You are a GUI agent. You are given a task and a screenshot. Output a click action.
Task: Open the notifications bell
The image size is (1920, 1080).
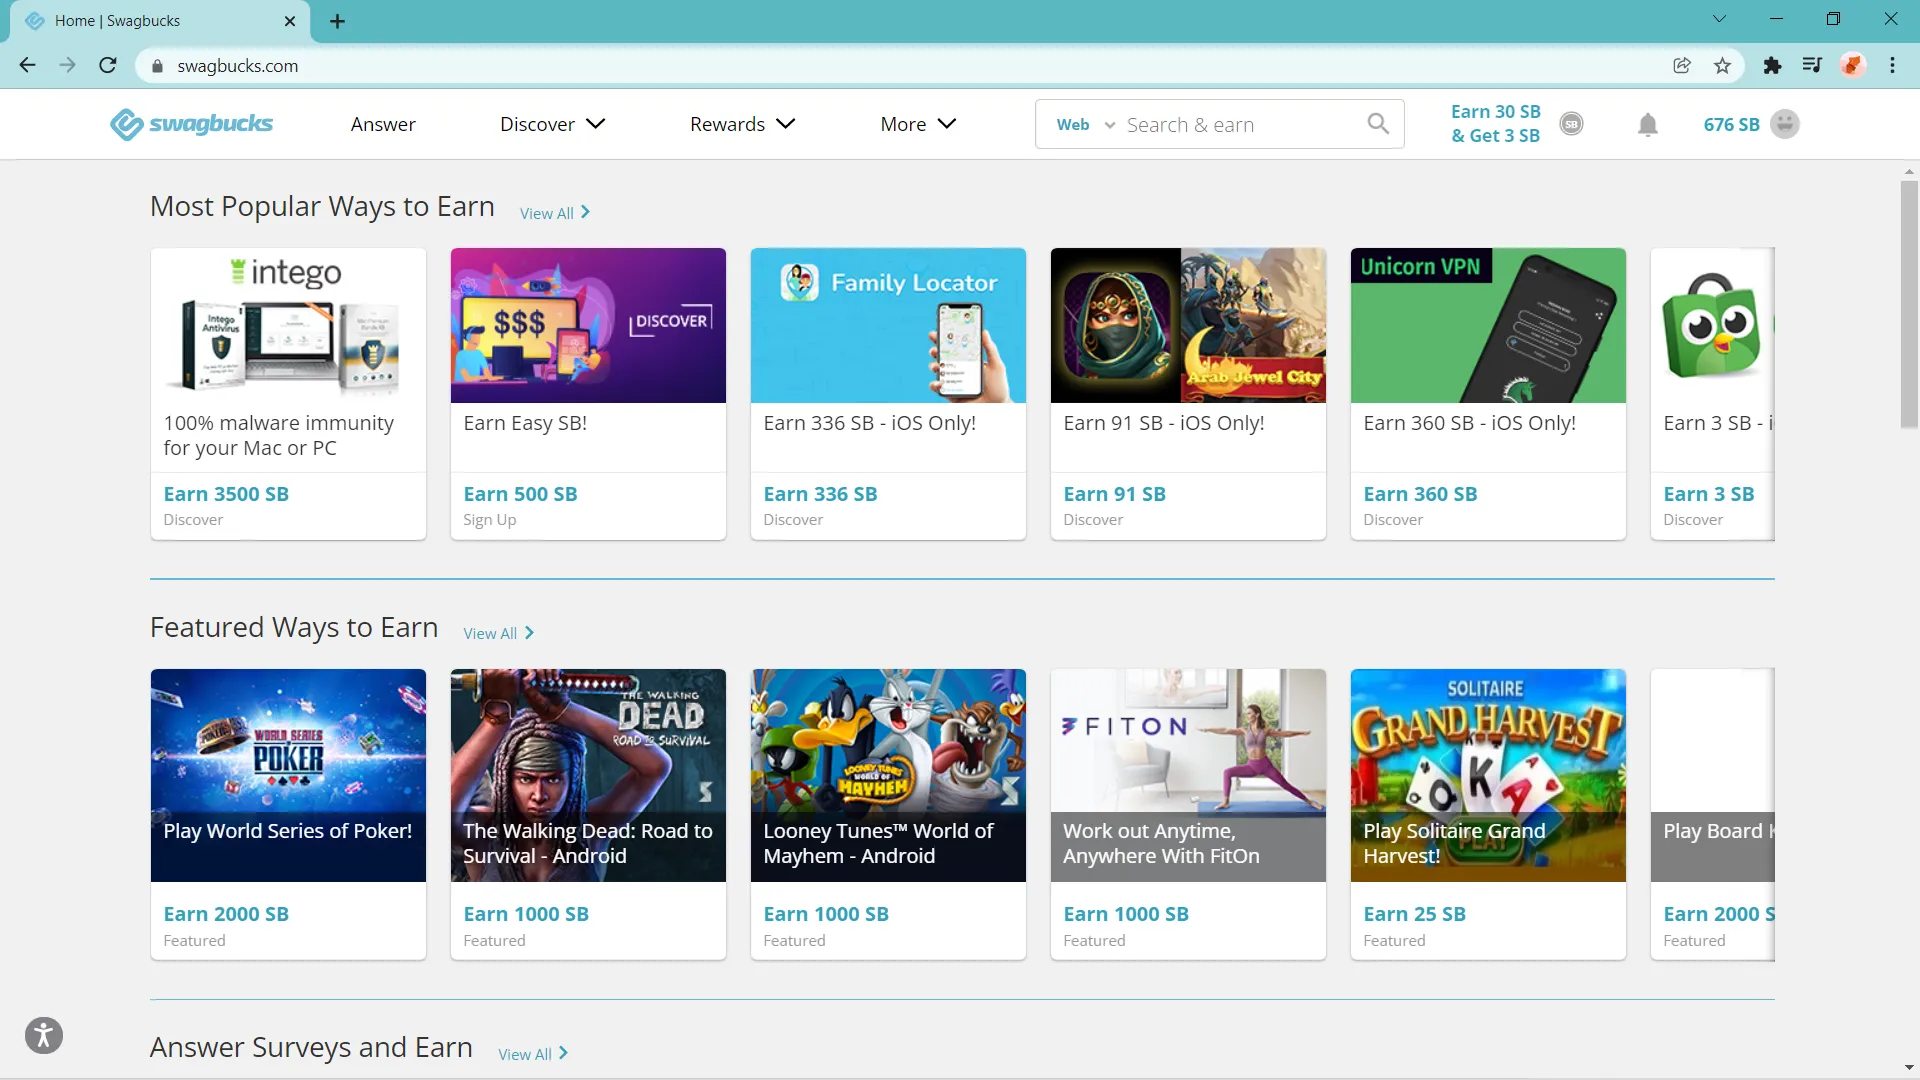(x=1648, y=125)
